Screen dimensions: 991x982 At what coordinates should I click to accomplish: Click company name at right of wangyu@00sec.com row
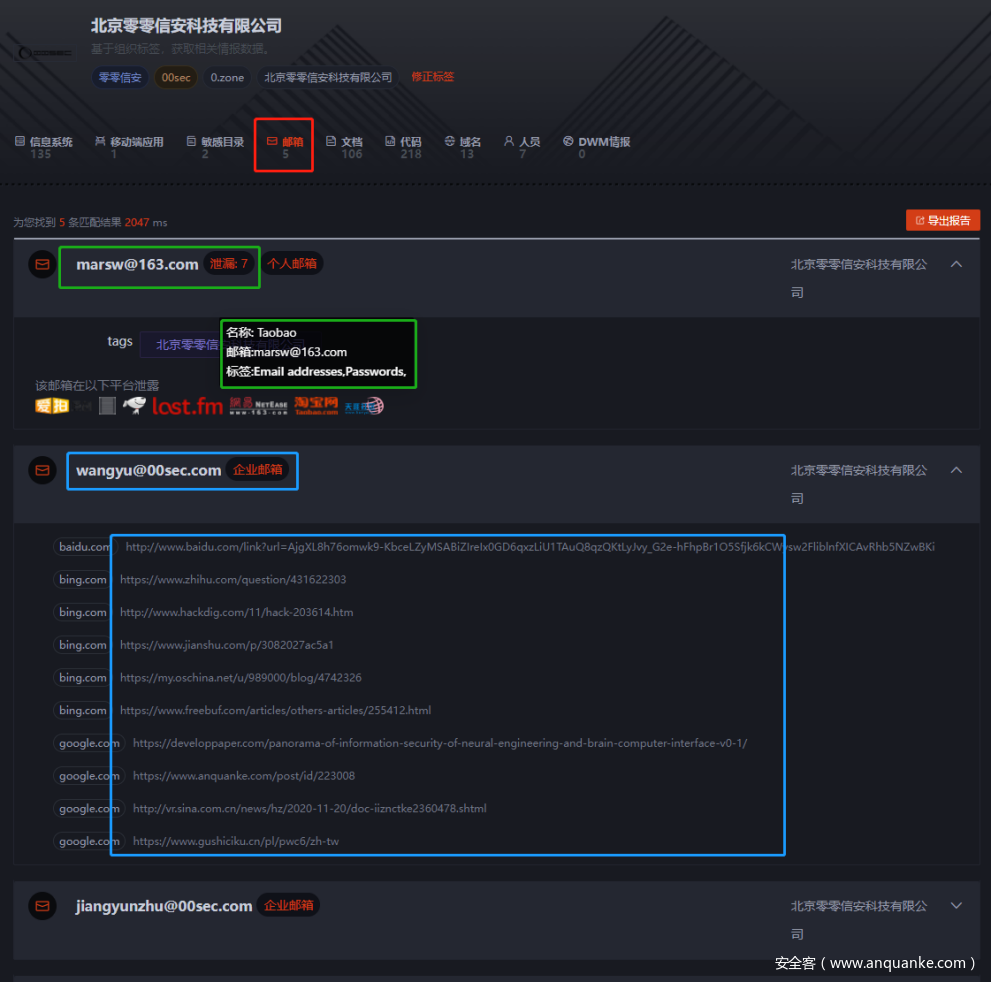pos(859,484)
